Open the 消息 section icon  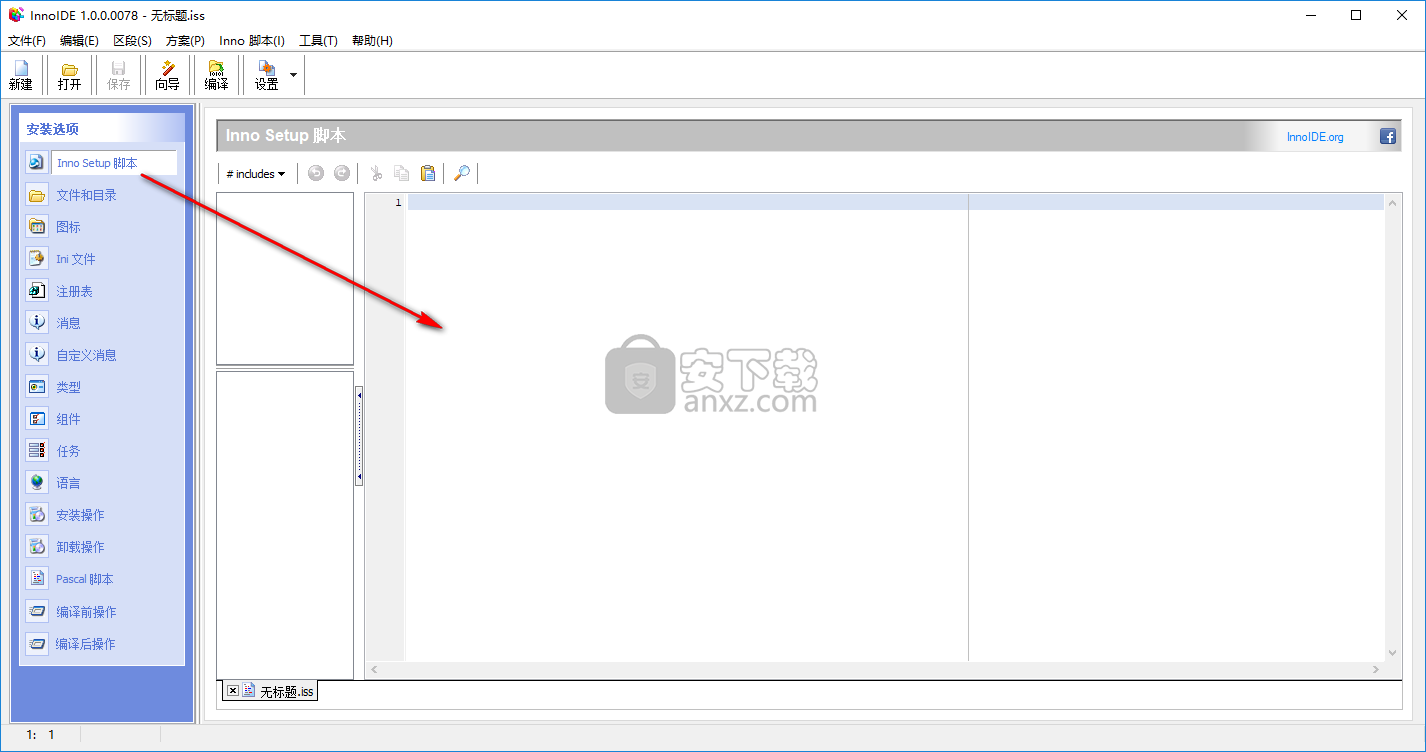[37, 323]
